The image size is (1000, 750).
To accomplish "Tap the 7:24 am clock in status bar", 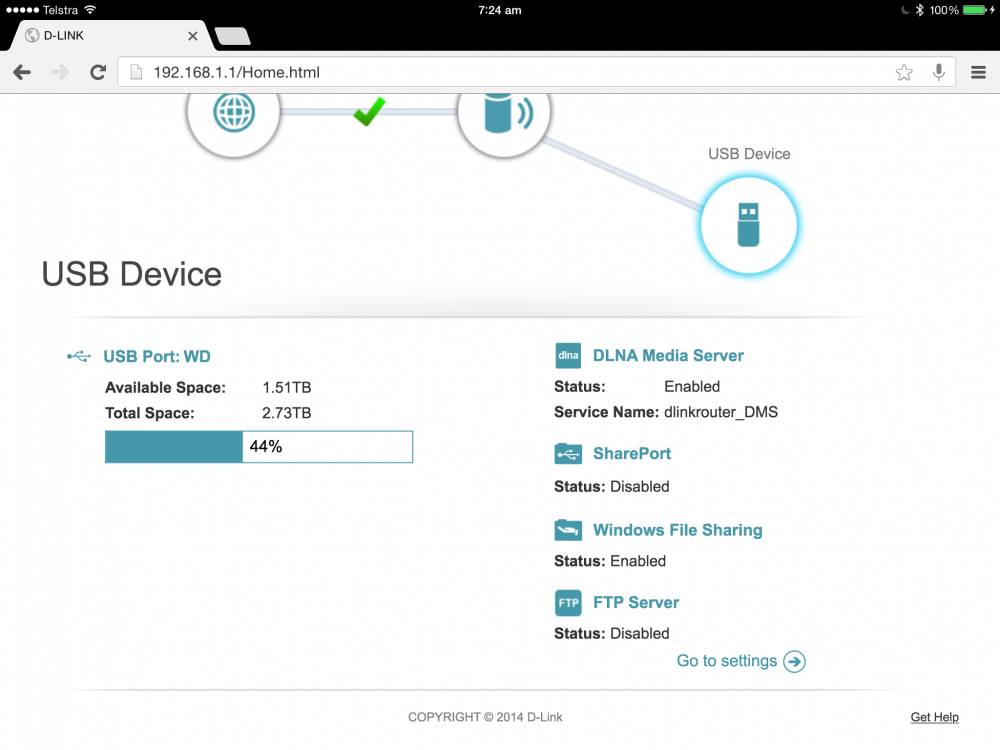I will click(x=499, y=10).
